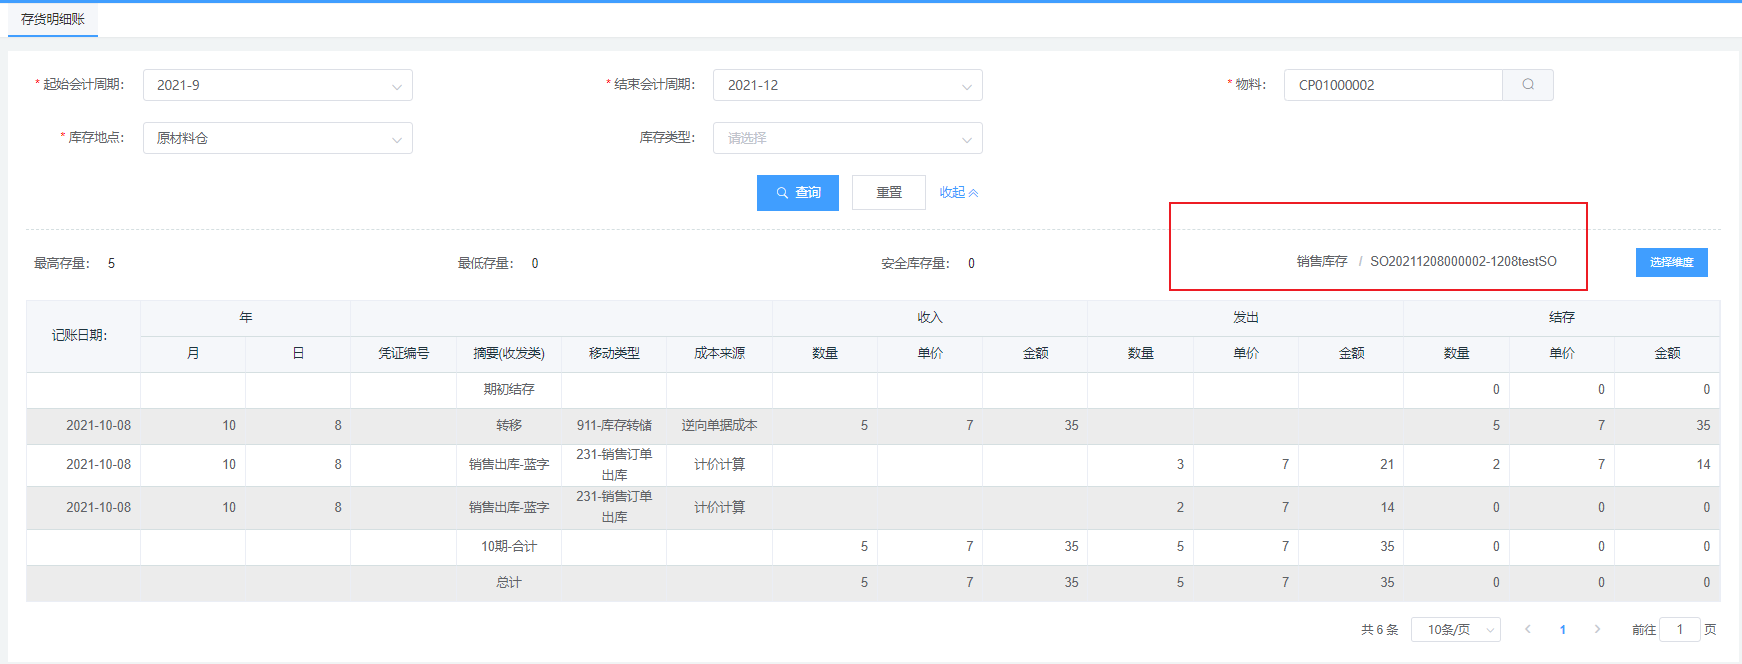Image resolution: width=1742 pixels, height=664 pixels.
Task: Click the page jump input box
Action: 1679,629
